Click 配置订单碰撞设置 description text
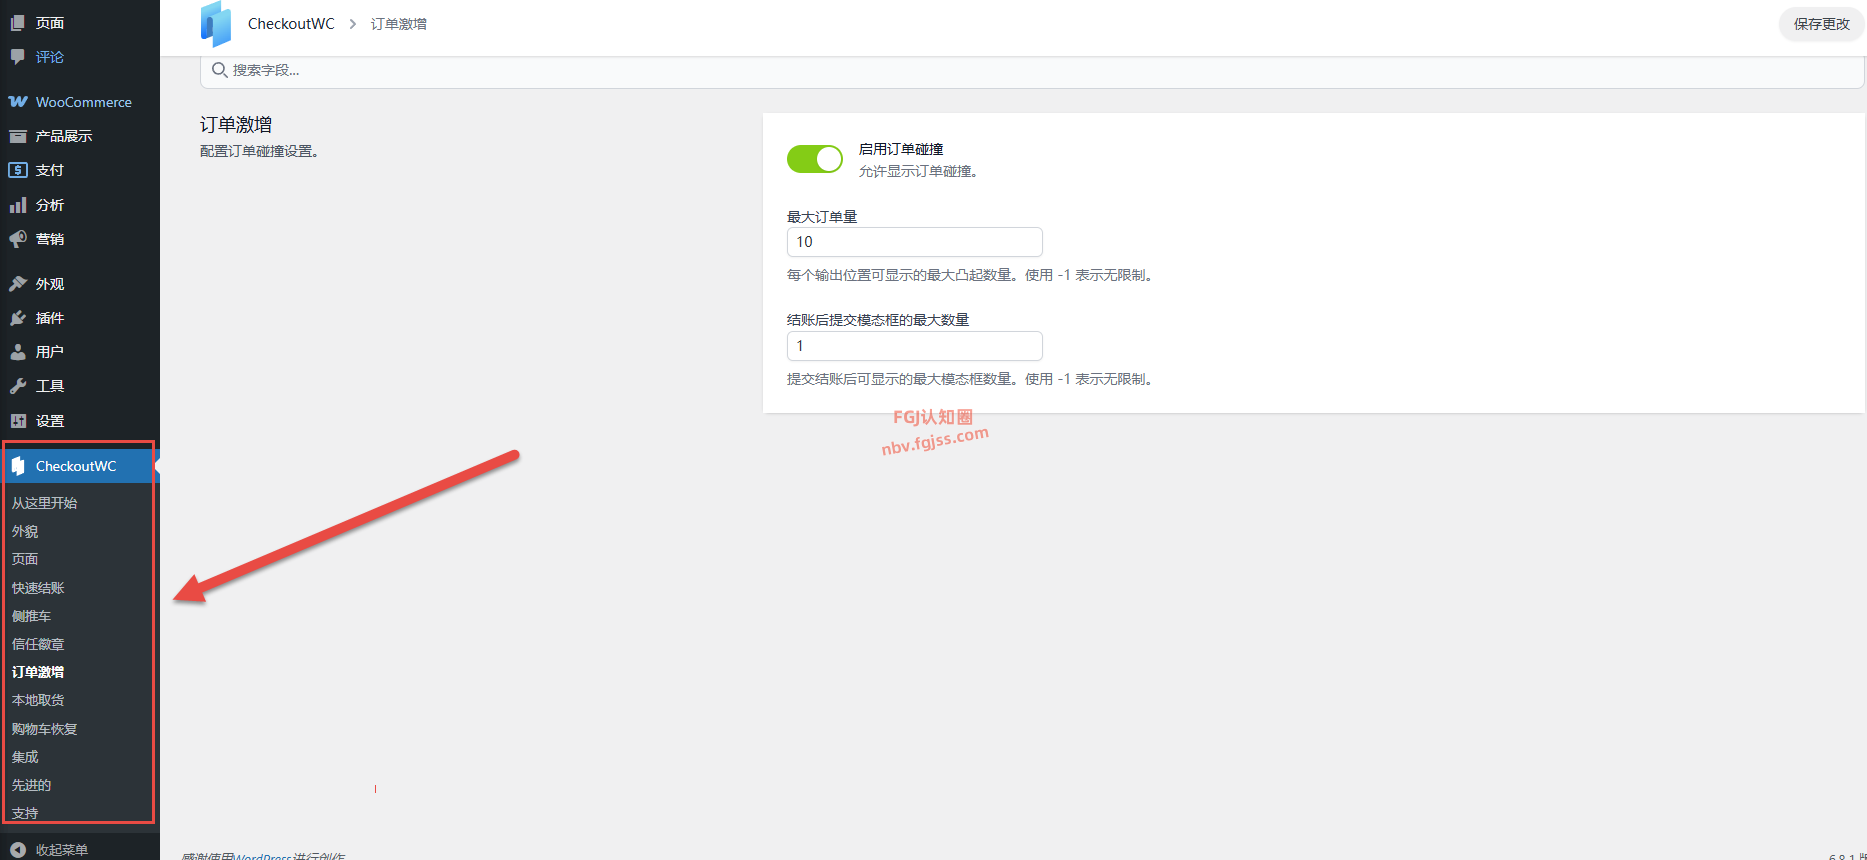 pos(259,152)
